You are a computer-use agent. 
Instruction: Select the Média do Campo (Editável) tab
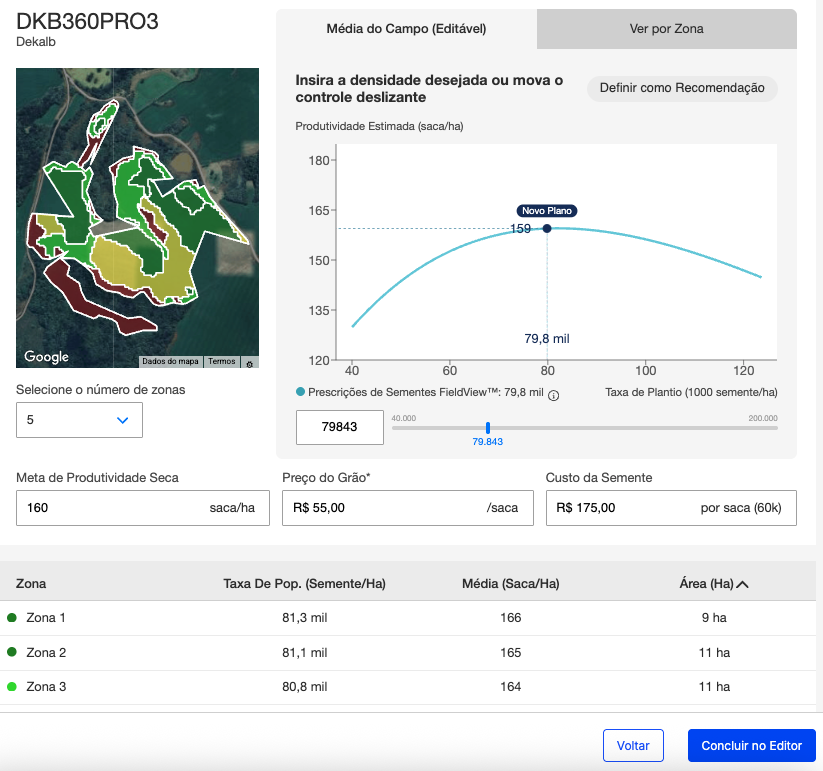(x=406, y=29)
